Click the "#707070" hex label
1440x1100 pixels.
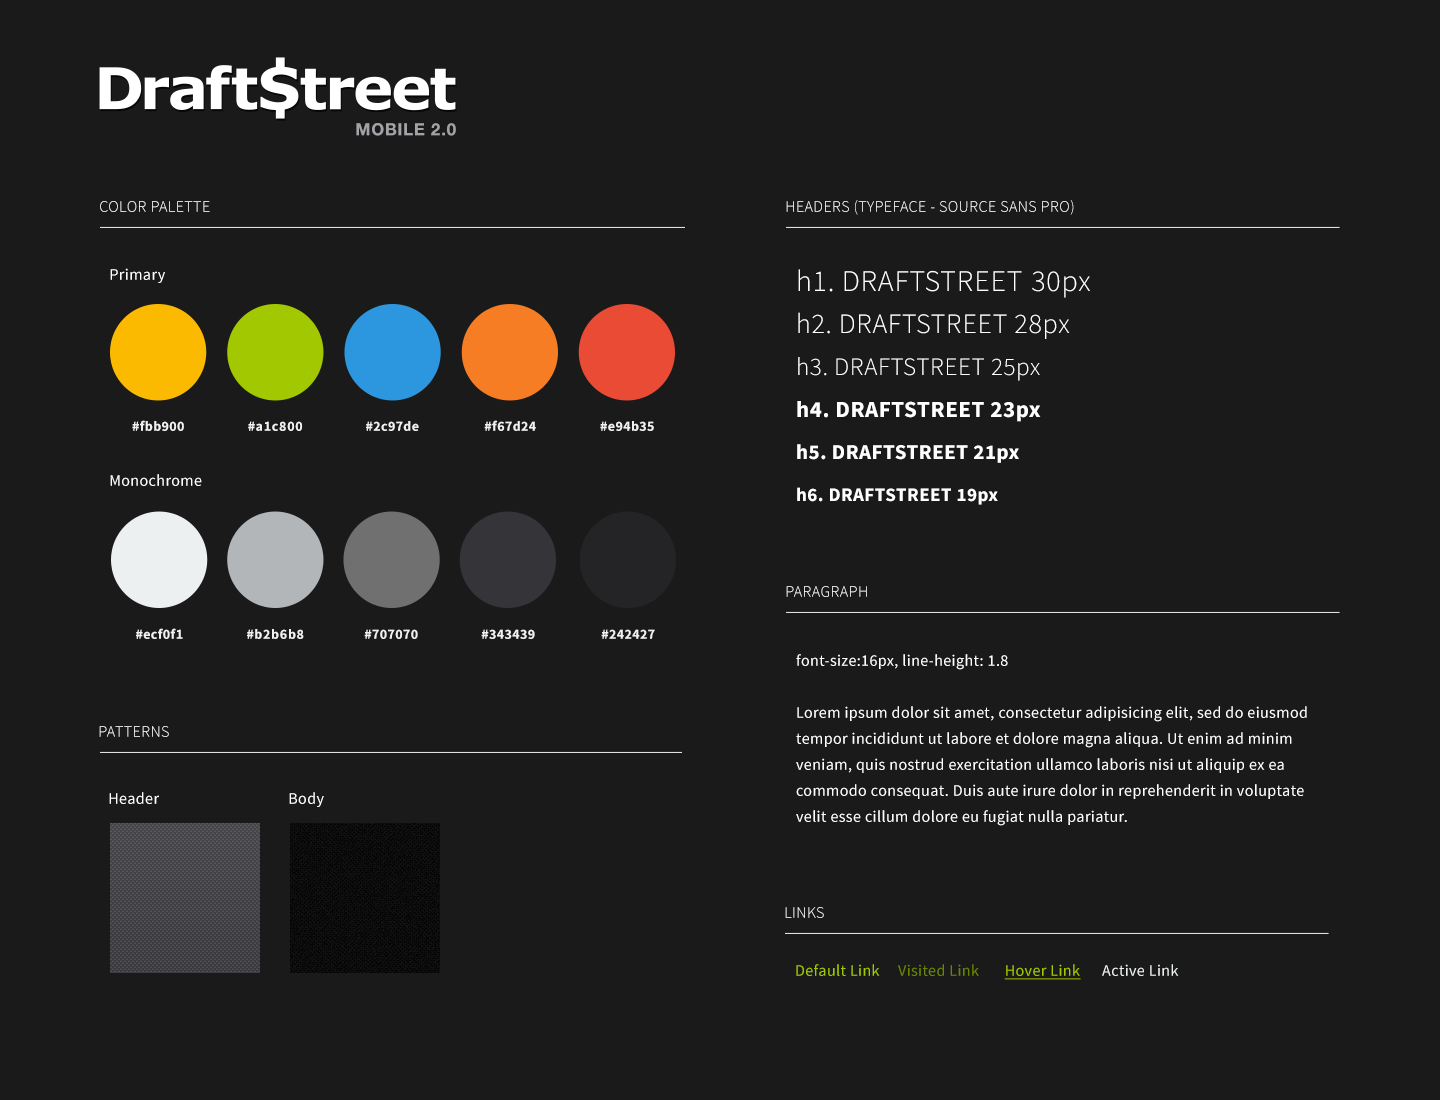tap(391, 634)
